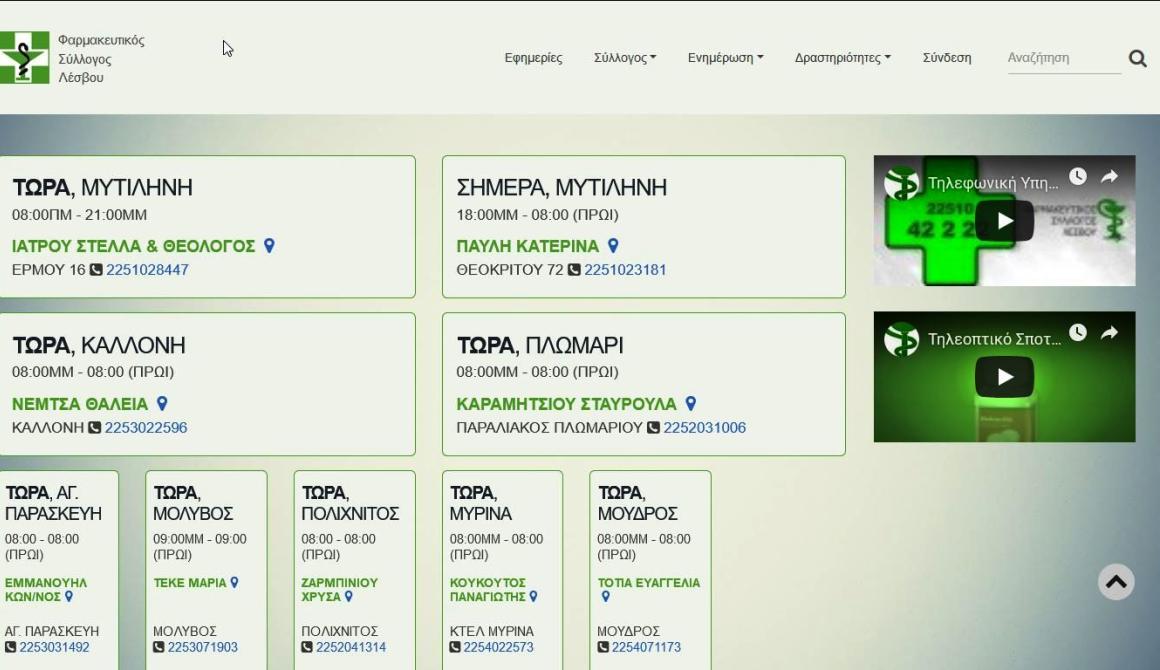This screenshot has width=1160, height=670.
Task: Expand the Σύλλογος dropdown menu
Action: pyautogui.click(x=625, y=58)
